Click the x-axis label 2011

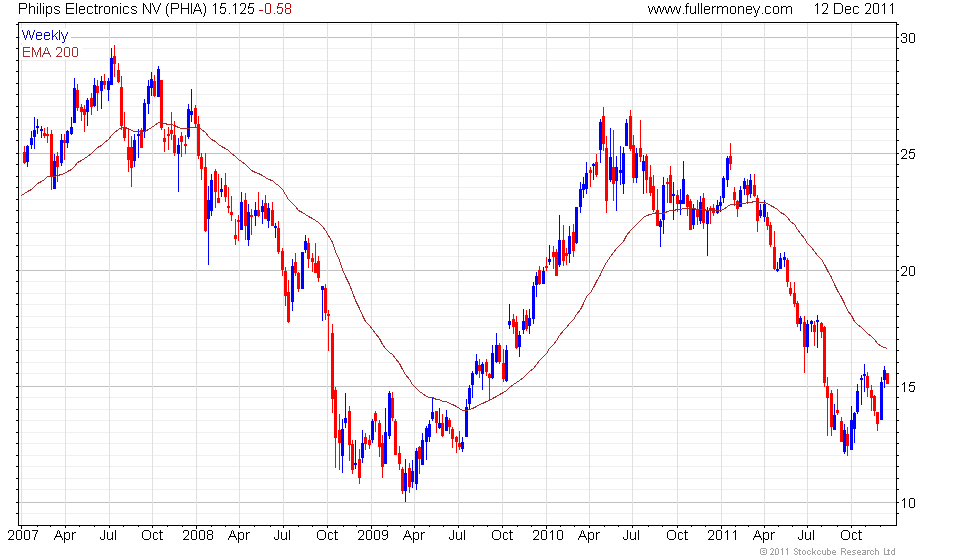click(x=722, y=535)
